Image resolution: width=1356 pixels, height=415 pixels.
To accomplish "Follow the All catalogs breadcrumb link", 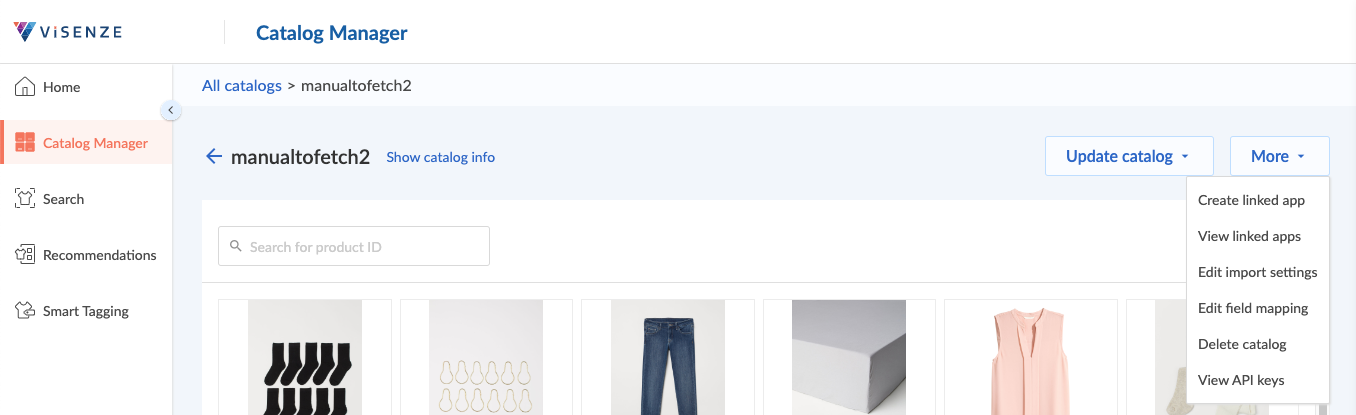I will click(x=242, y=85).
